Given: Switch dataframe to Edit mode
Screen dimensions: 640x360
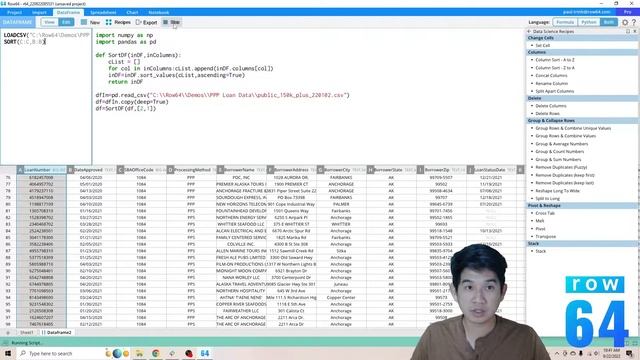Looking at the screenshot, I should click(66, 22).
